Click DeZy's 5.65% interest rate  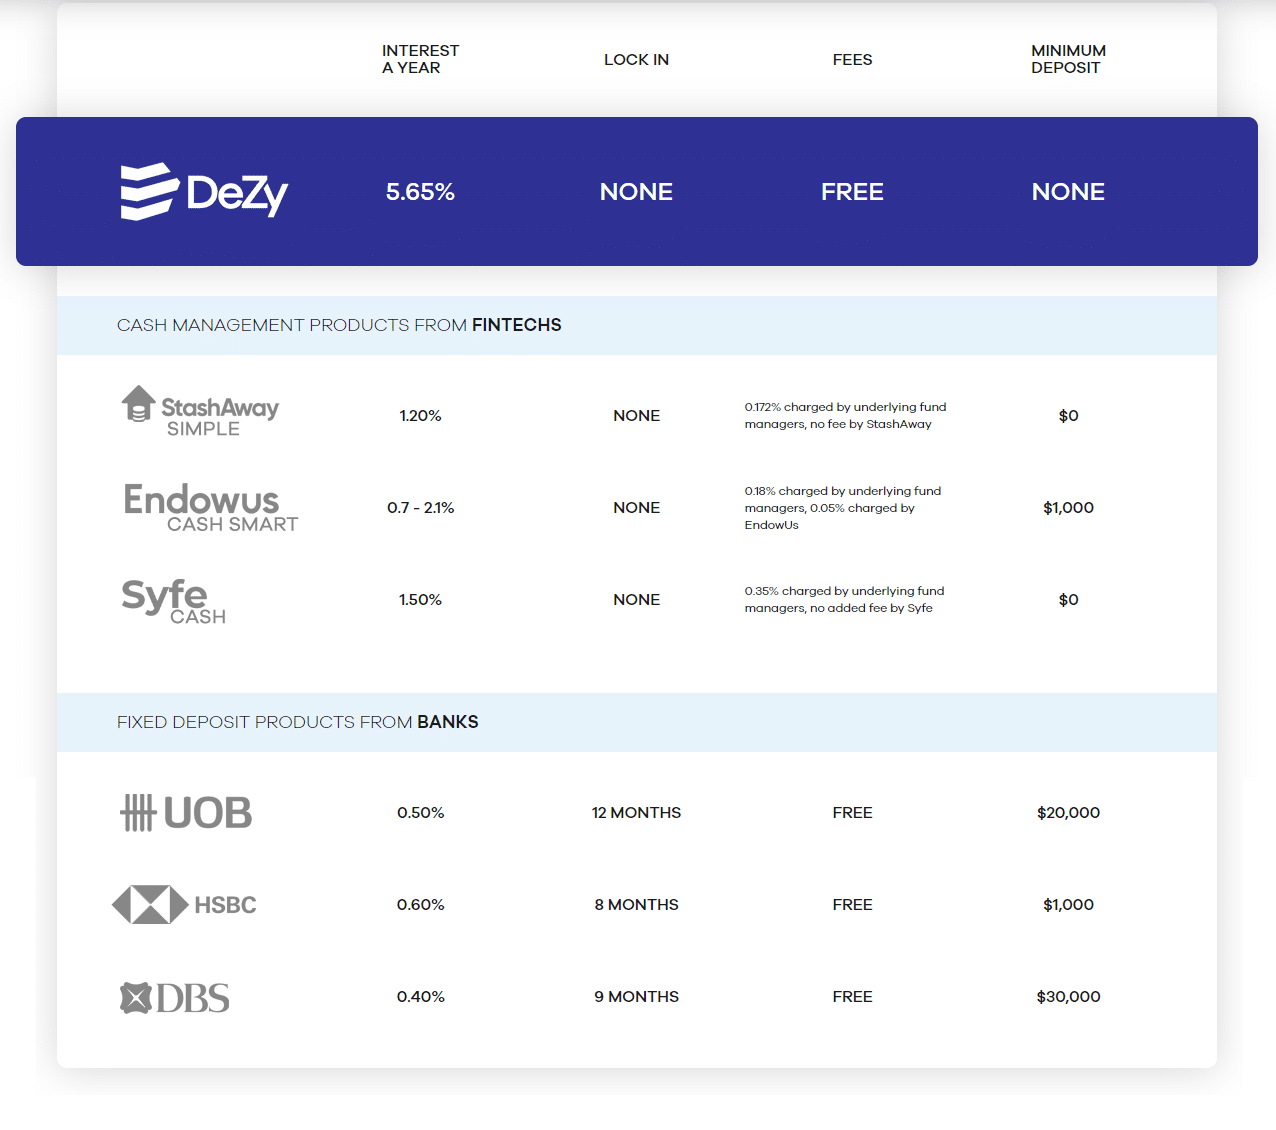coord(420,192)
